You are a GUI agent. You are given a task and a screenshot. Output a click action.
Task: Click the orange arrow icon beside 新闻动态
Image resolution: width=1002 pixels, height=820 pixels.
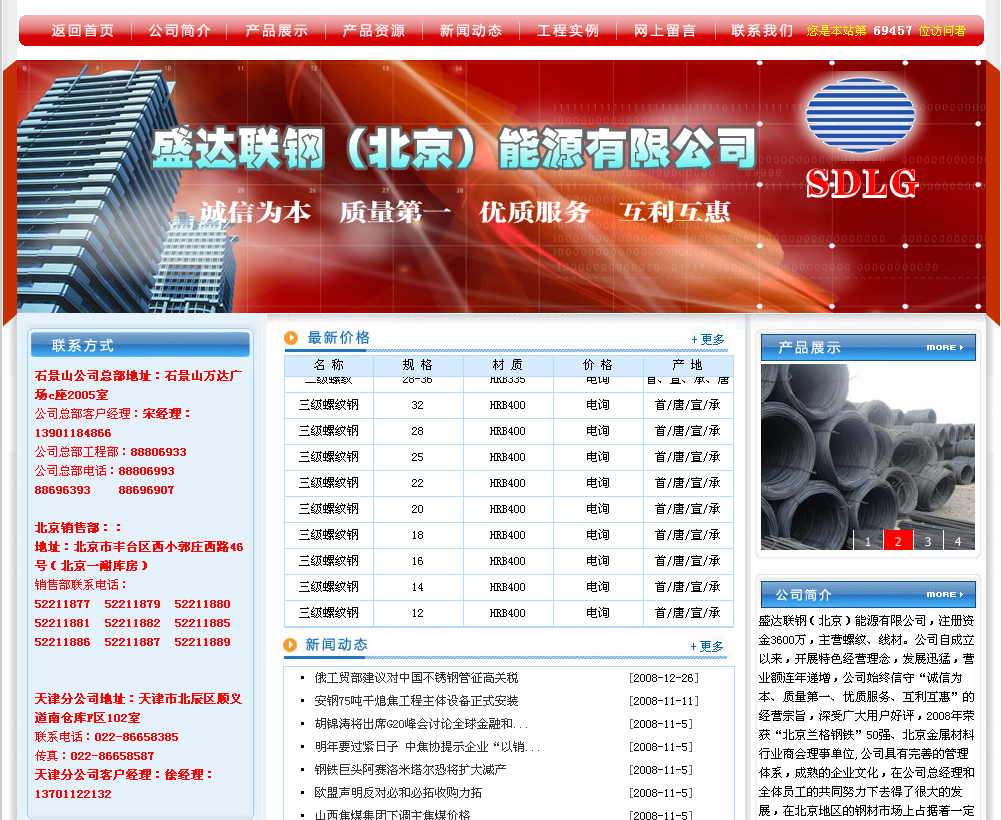pos(291,645)
